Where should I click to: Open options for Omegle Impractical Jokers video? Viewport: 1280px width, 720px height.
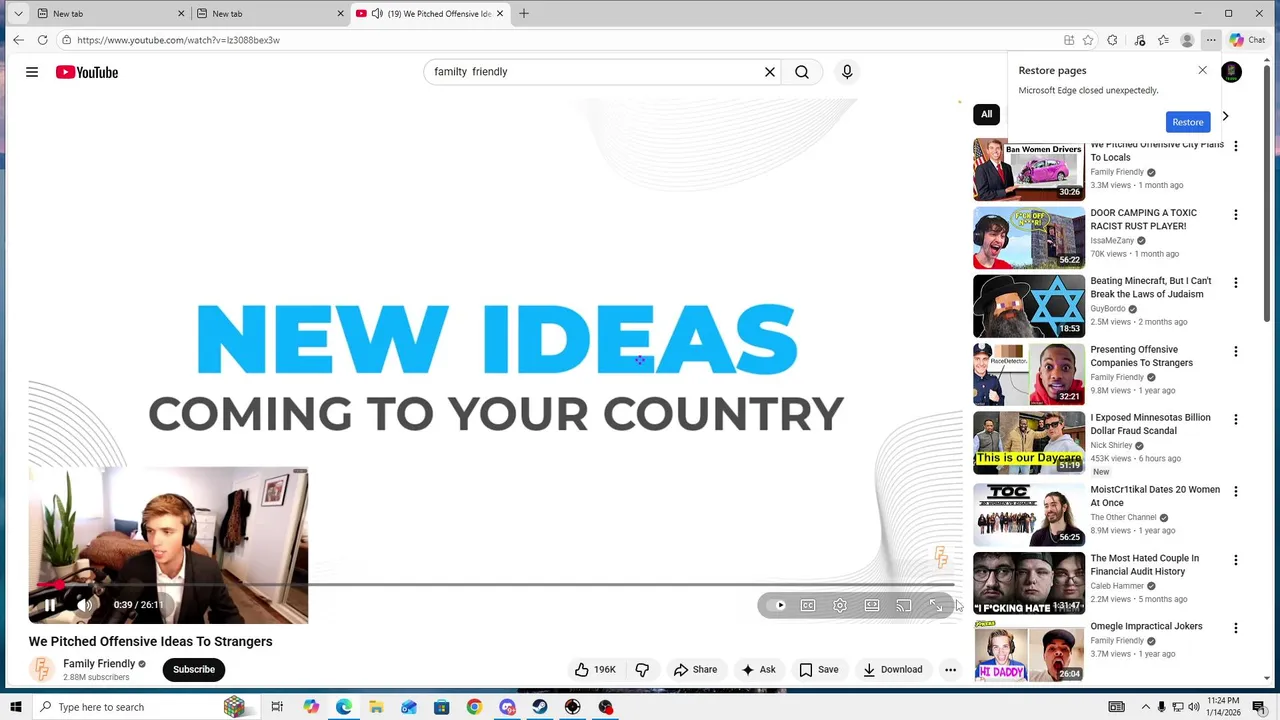1235,629
